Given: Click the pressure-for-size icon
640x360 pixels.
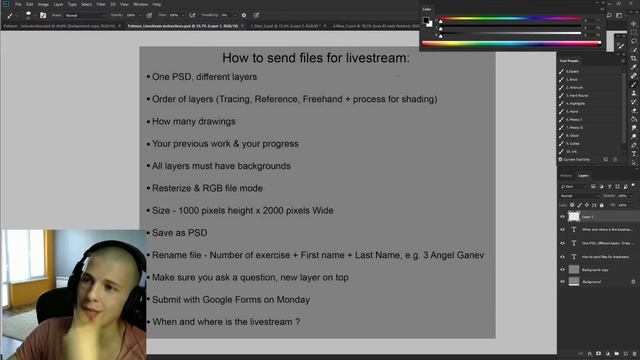Looking at the screenshot, I should click(256, 15).
